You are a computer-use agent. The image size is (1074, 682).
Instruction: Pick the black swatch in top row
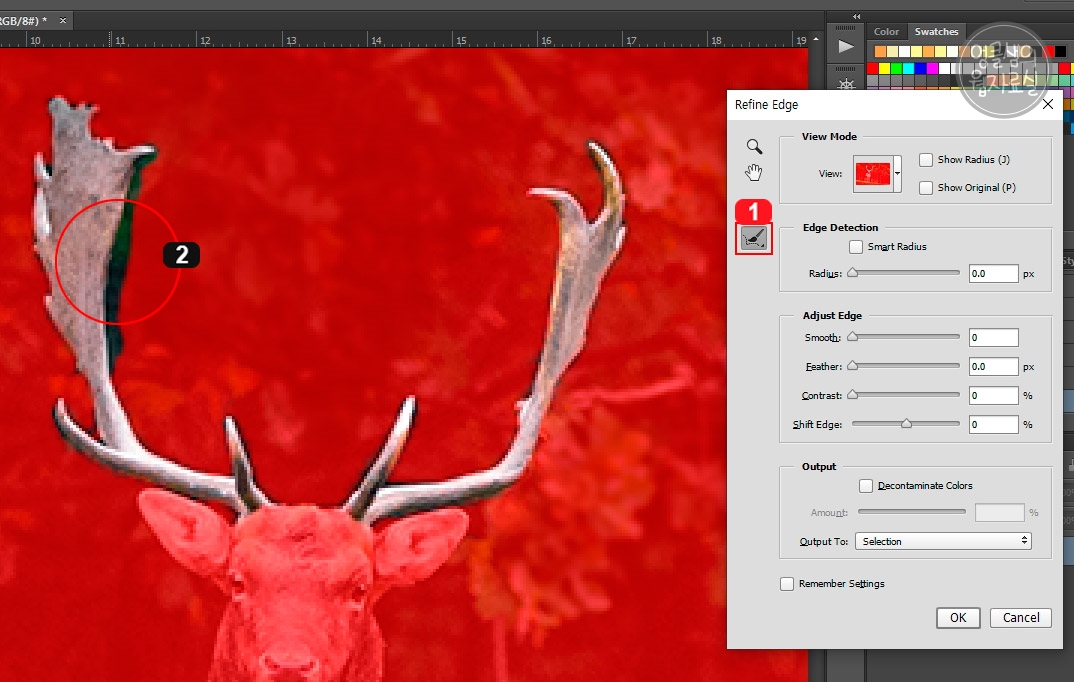1060,51
